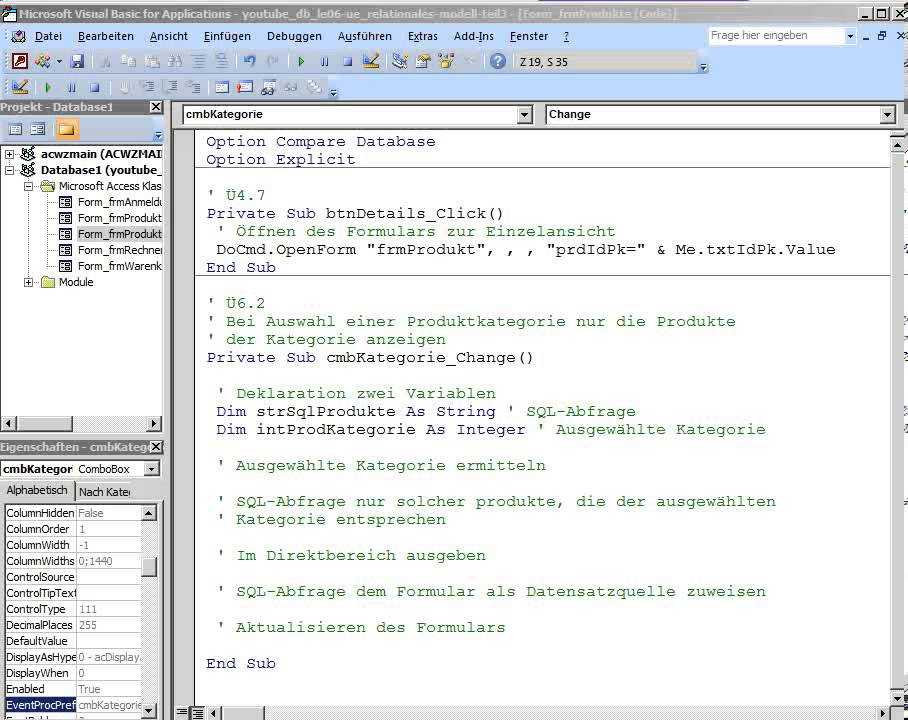This screenshot has height=720, width=908.
Task: Open debug toolbar options arrow
Action: 334,92
